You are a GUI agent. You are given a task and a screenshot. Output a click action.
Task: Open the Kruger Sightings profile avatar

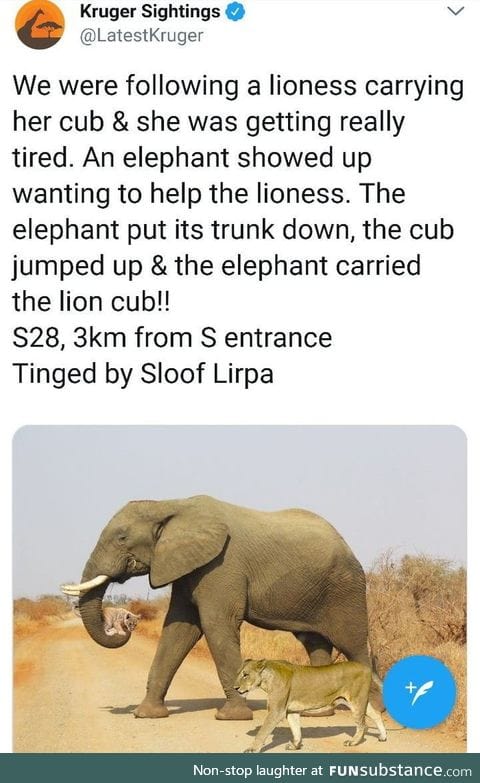tap(38, 24)
